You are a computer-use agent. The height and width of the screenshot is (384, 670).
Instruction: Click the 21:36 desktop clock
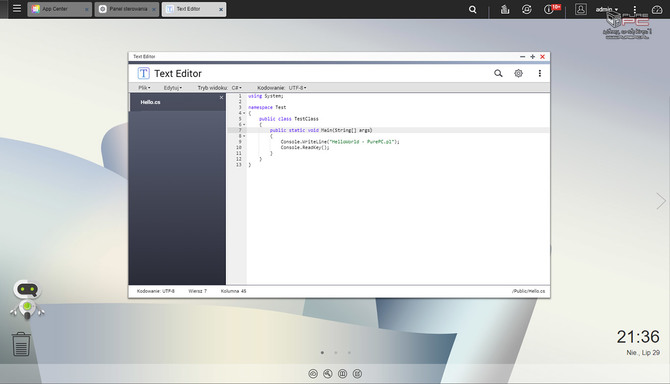[638, 337]
